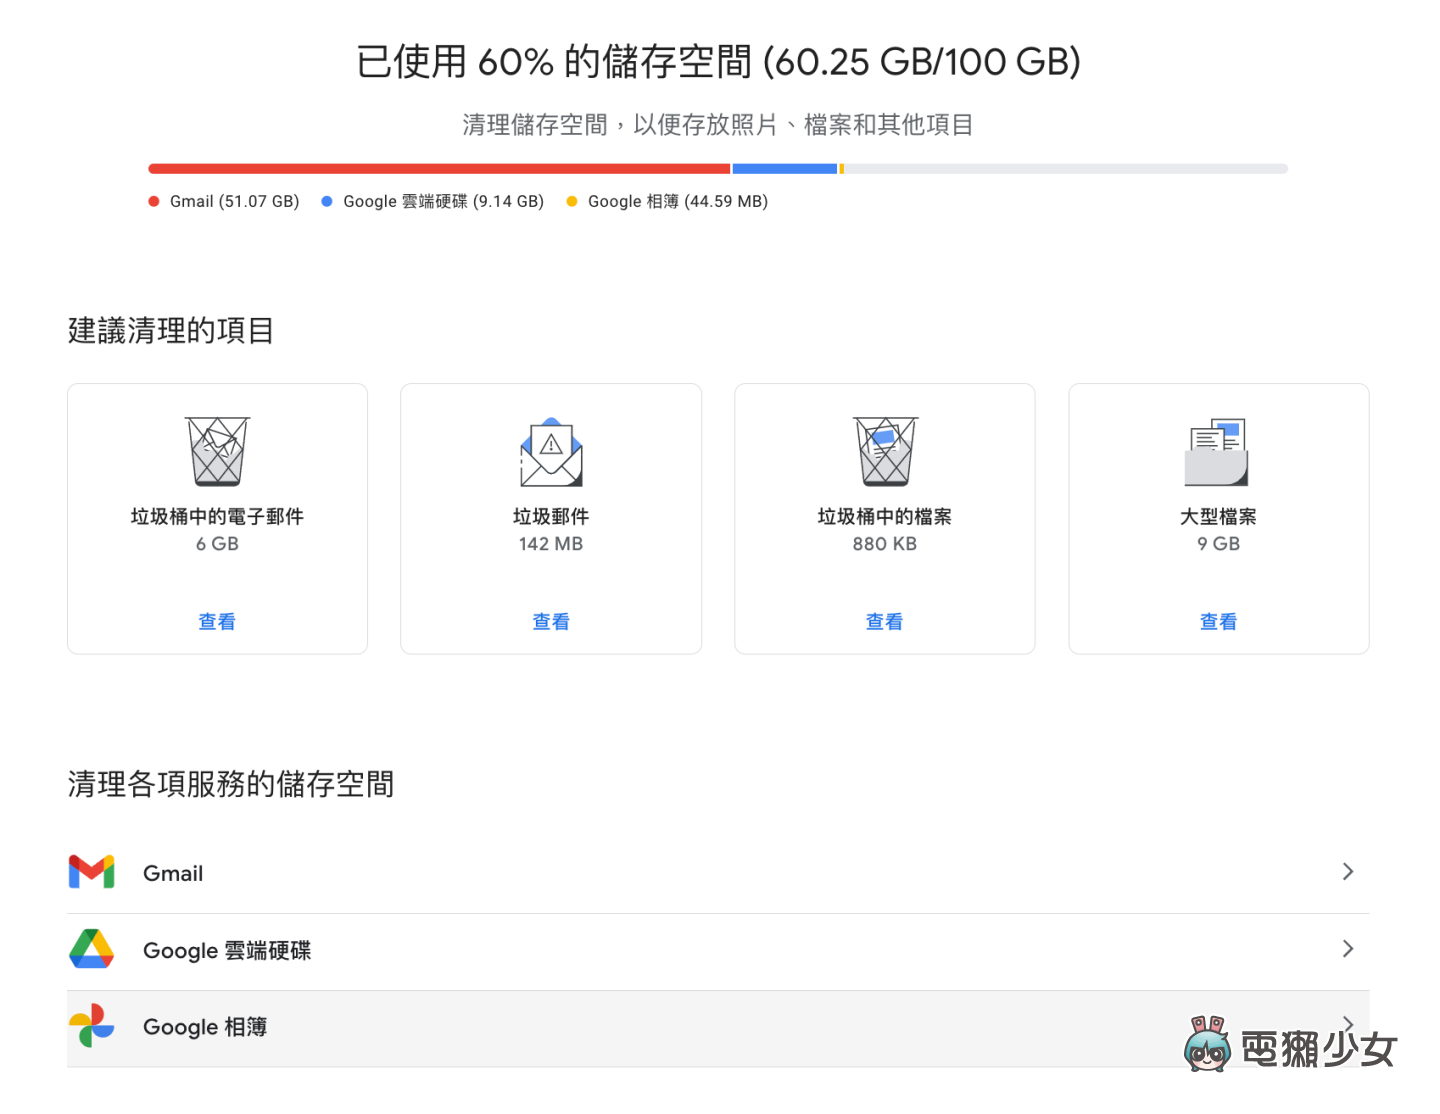Click the card title 垃圾桶中的電子郵件

click(217, 516)
